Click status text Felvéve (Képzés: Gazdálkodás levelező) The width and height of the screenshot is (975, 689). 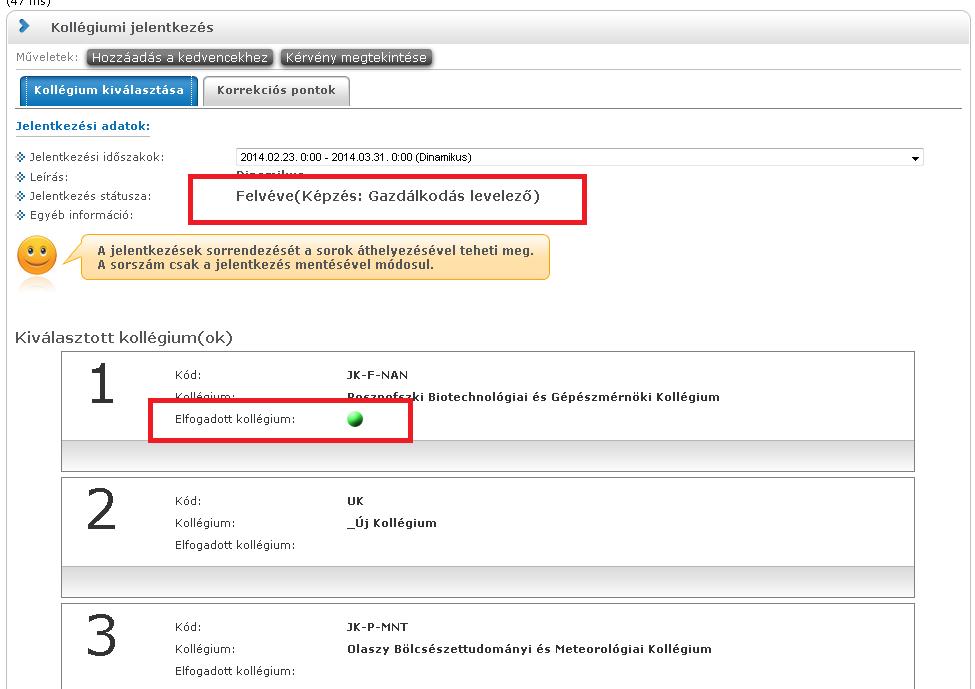387,197
